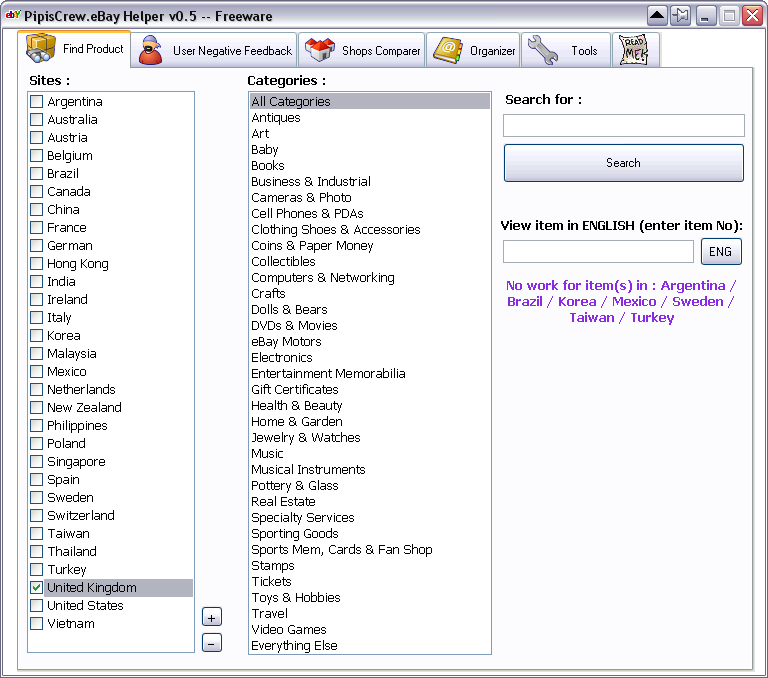The height and width of the screenshot is (678, 768).
Task: Select Entertainment Memorabilia category
Action: click(370, 373)
